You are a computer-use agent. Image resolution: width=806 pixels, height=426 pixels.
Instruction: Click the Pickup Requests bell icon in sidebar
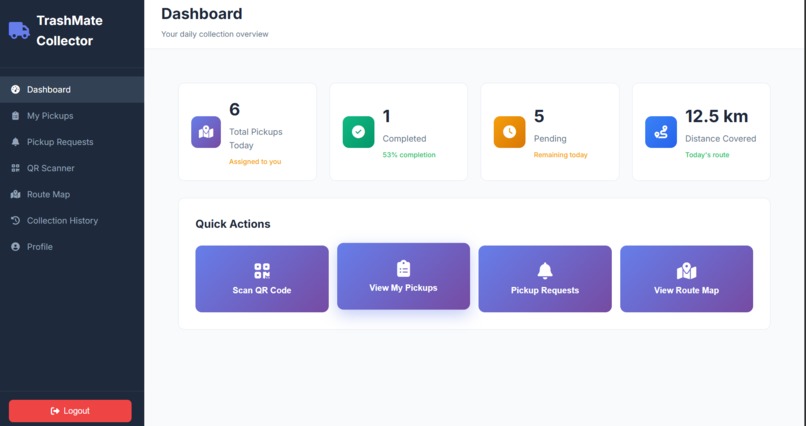coord(15,142)
